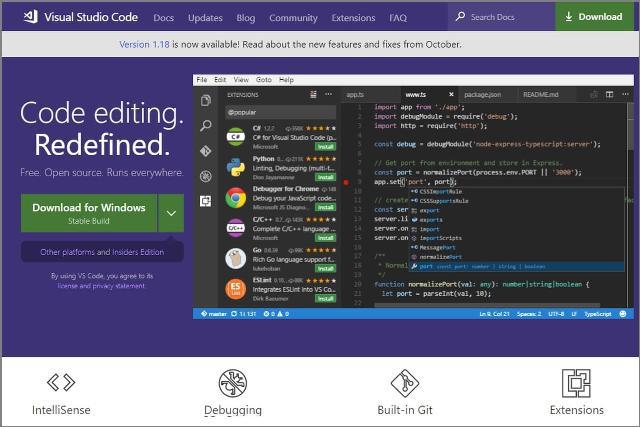
Task: Open the Goto menu in editor screenshot
Action: click(264, 80)
